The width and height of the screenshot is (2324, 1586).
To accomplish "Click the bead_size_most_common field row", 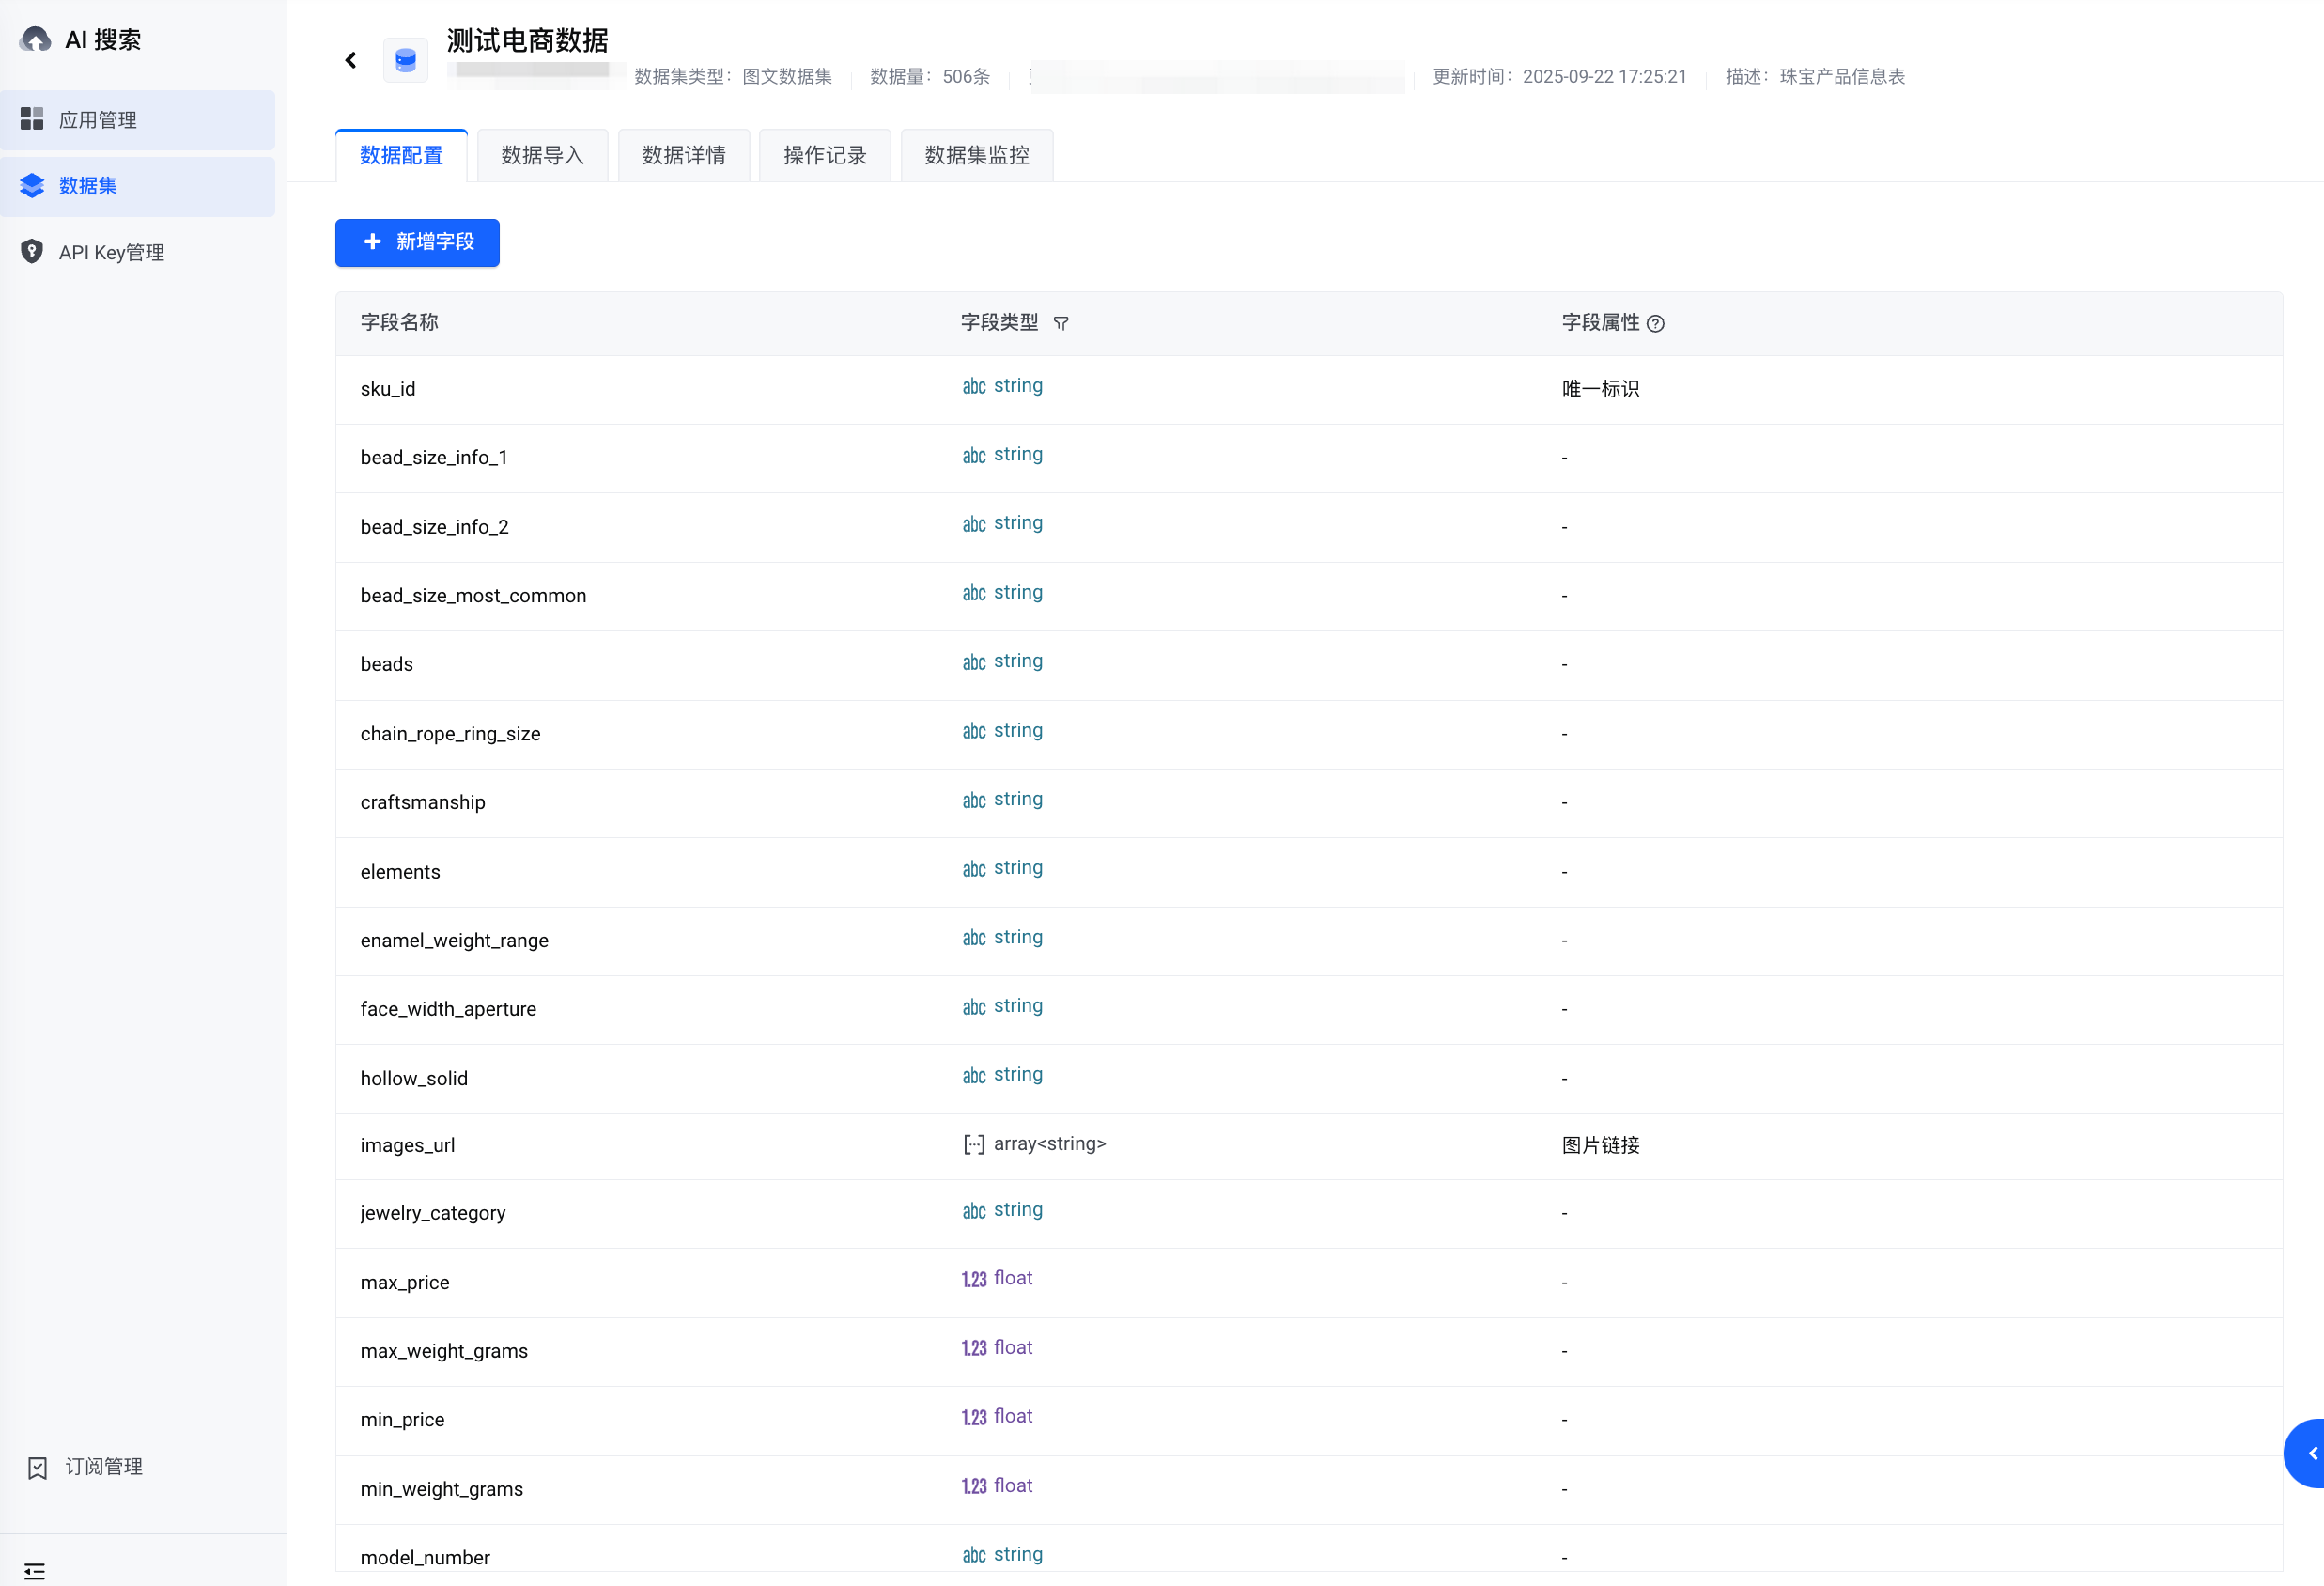I will [x=473, y=596].
